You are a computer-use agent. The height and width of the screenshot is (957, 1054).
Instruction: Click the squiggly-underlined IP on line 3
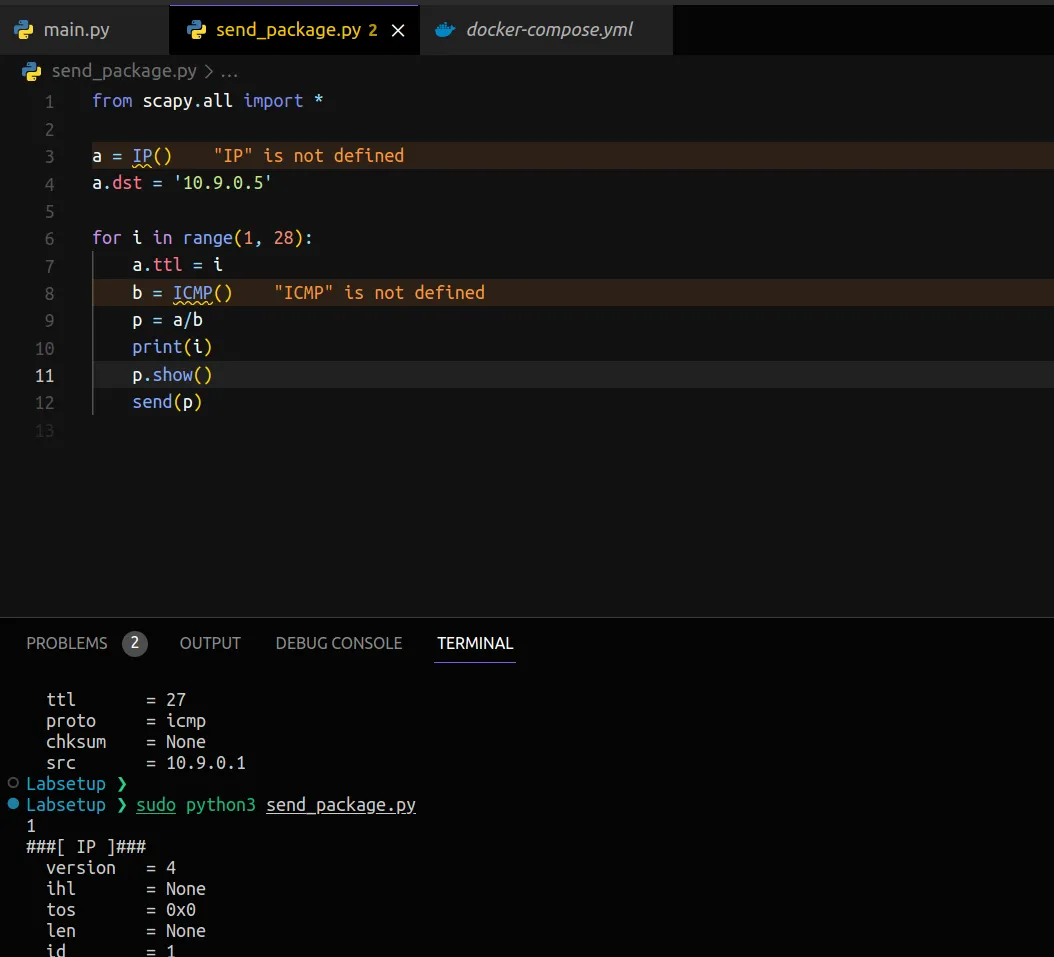(142, 156)
